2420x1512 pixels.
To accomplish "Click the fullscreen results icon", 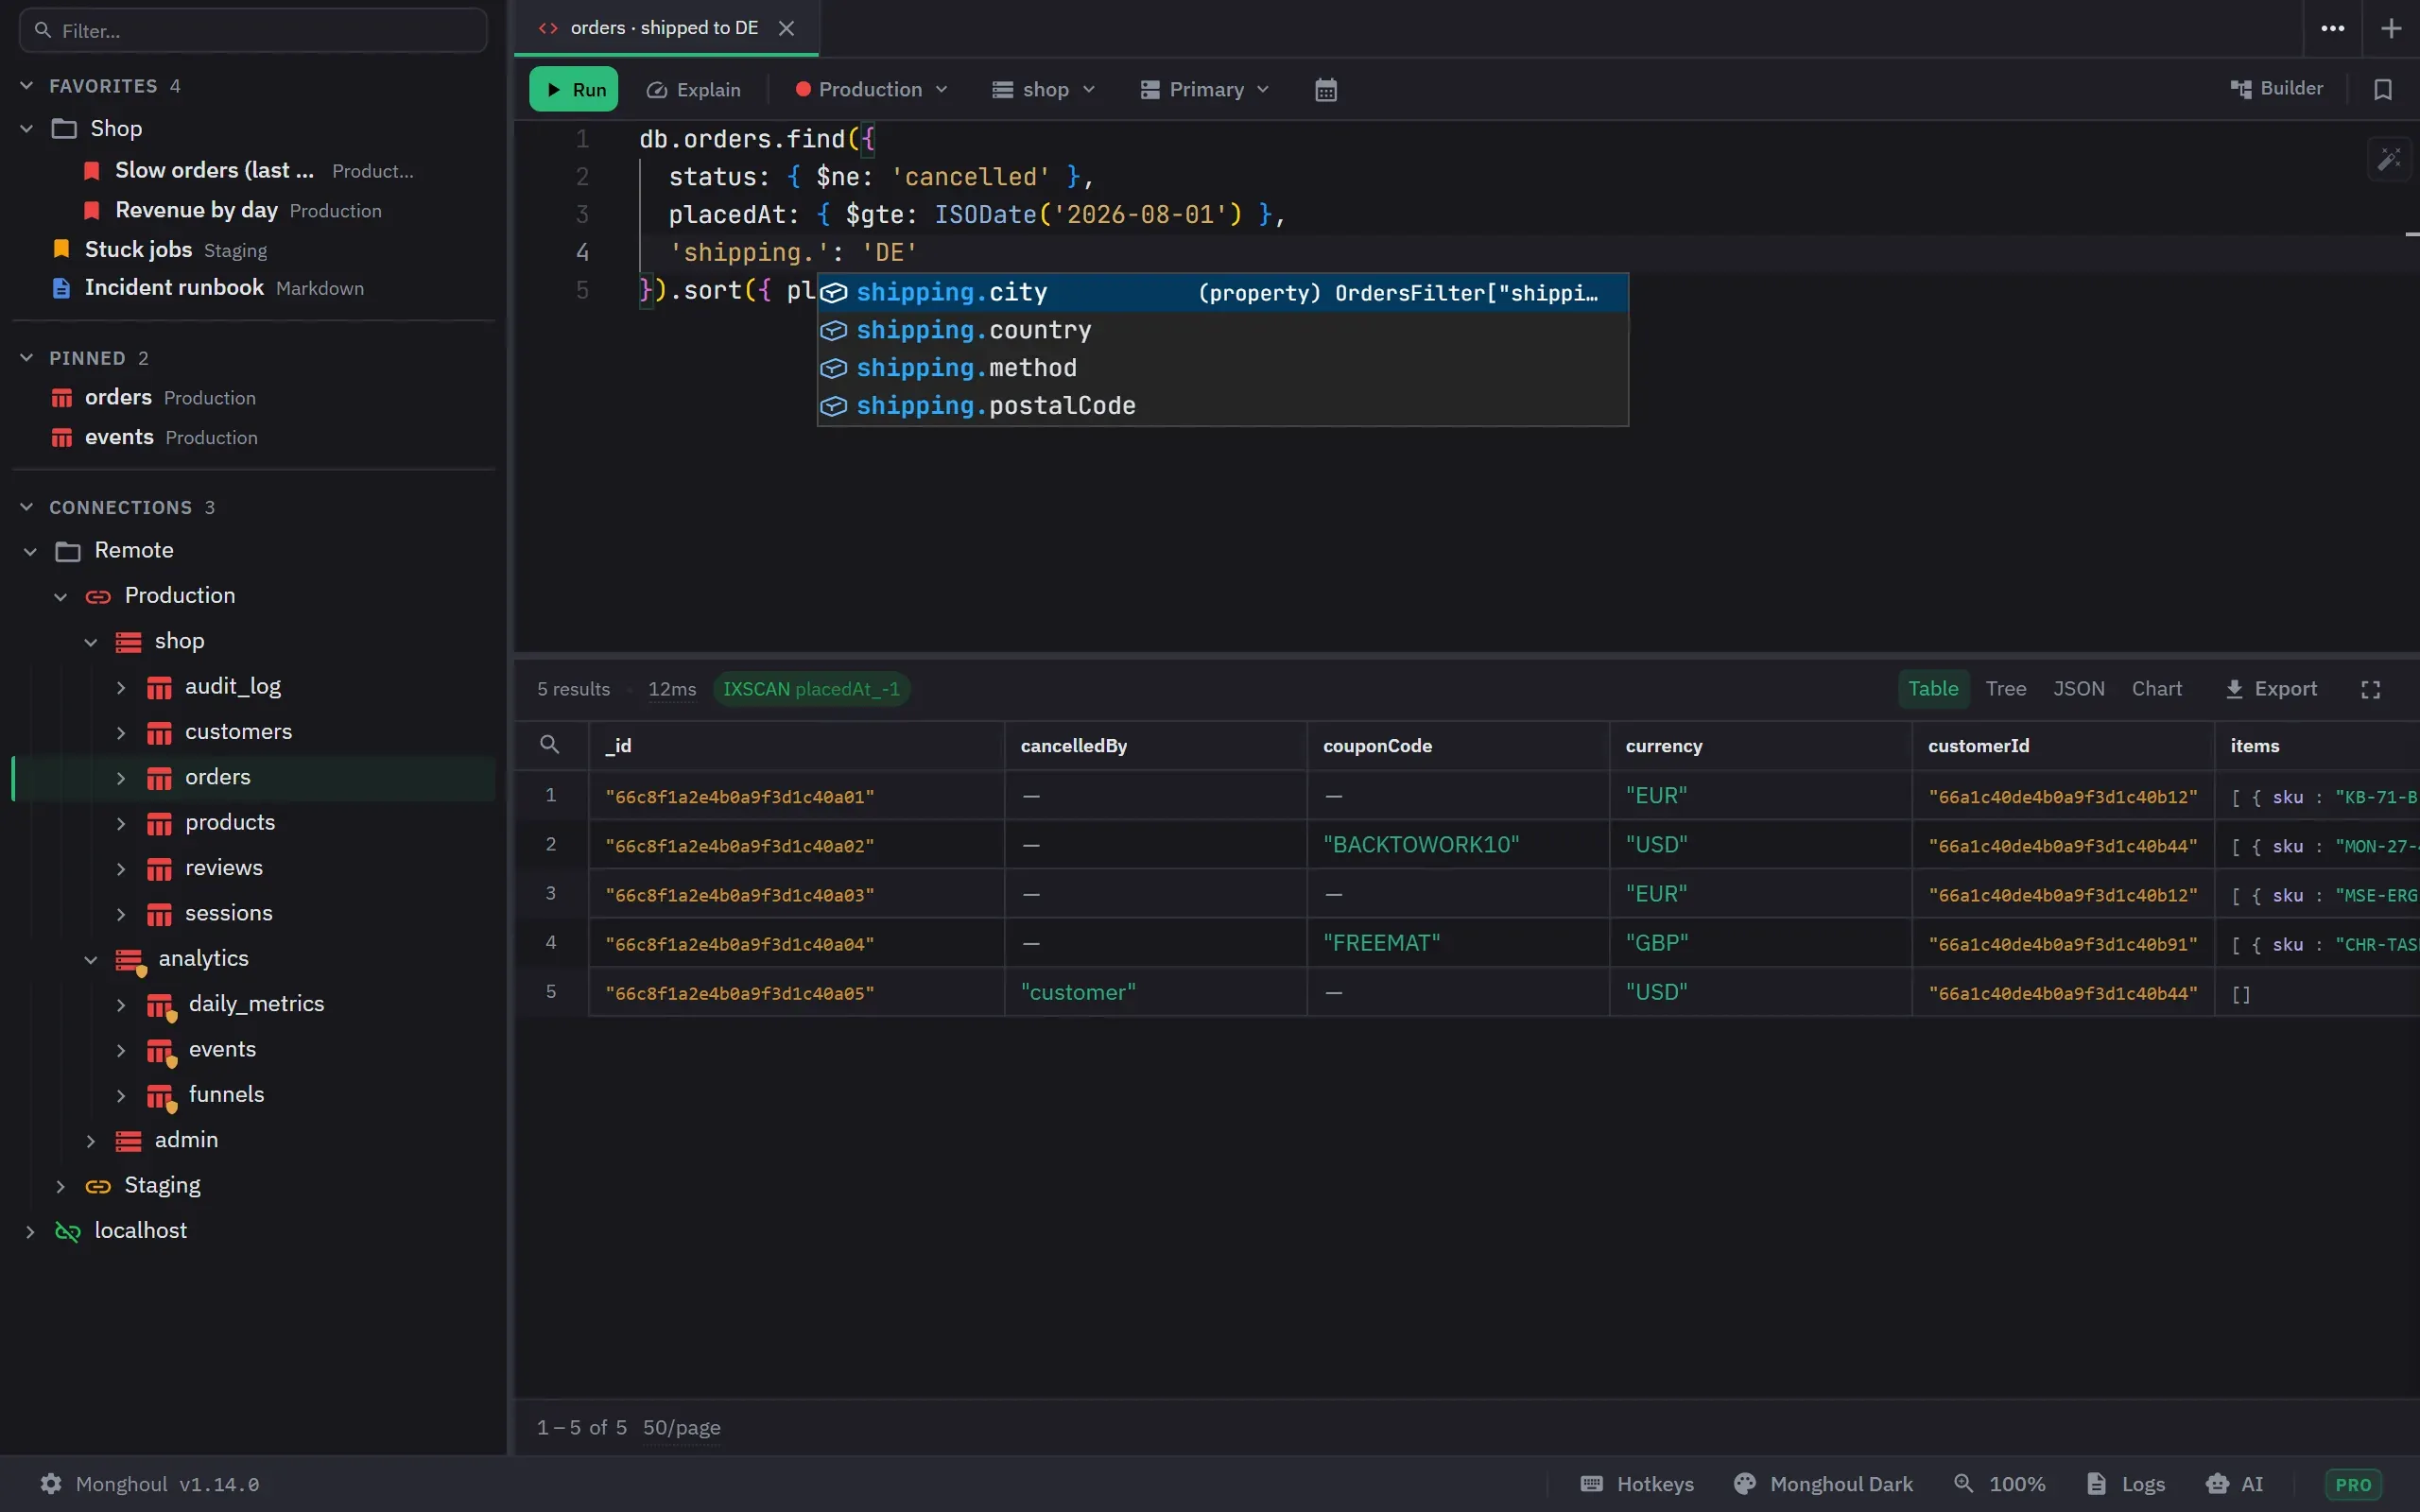I will [2370, 690].
